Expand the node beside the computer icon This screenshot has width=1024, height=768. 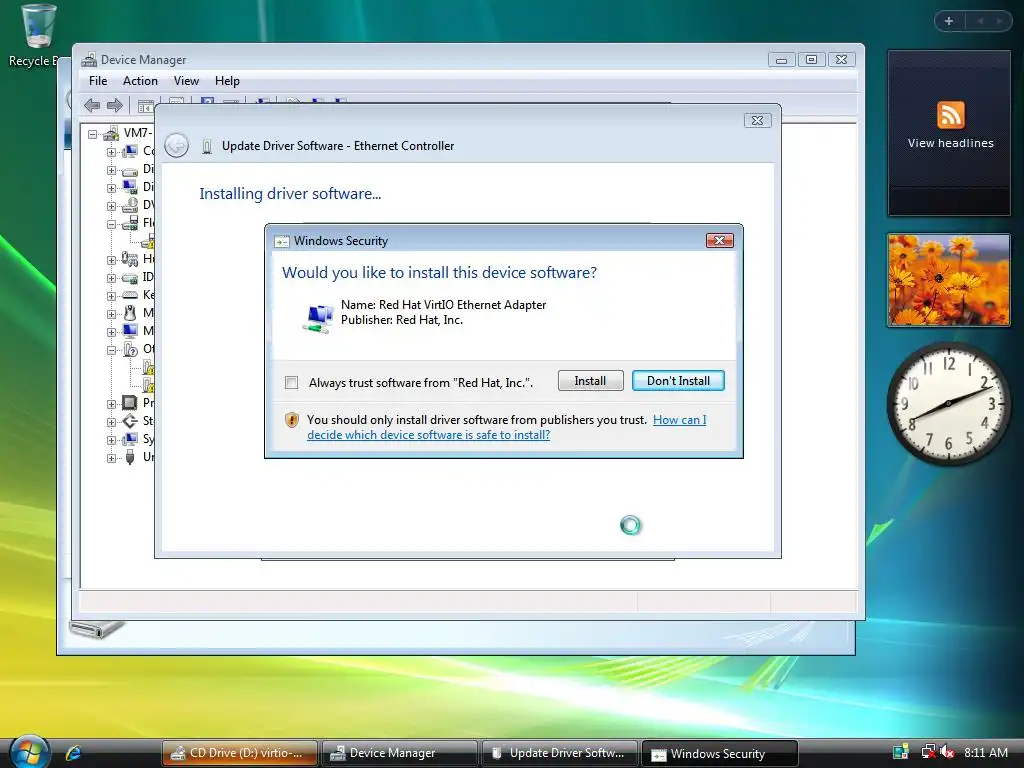[111, 152]
